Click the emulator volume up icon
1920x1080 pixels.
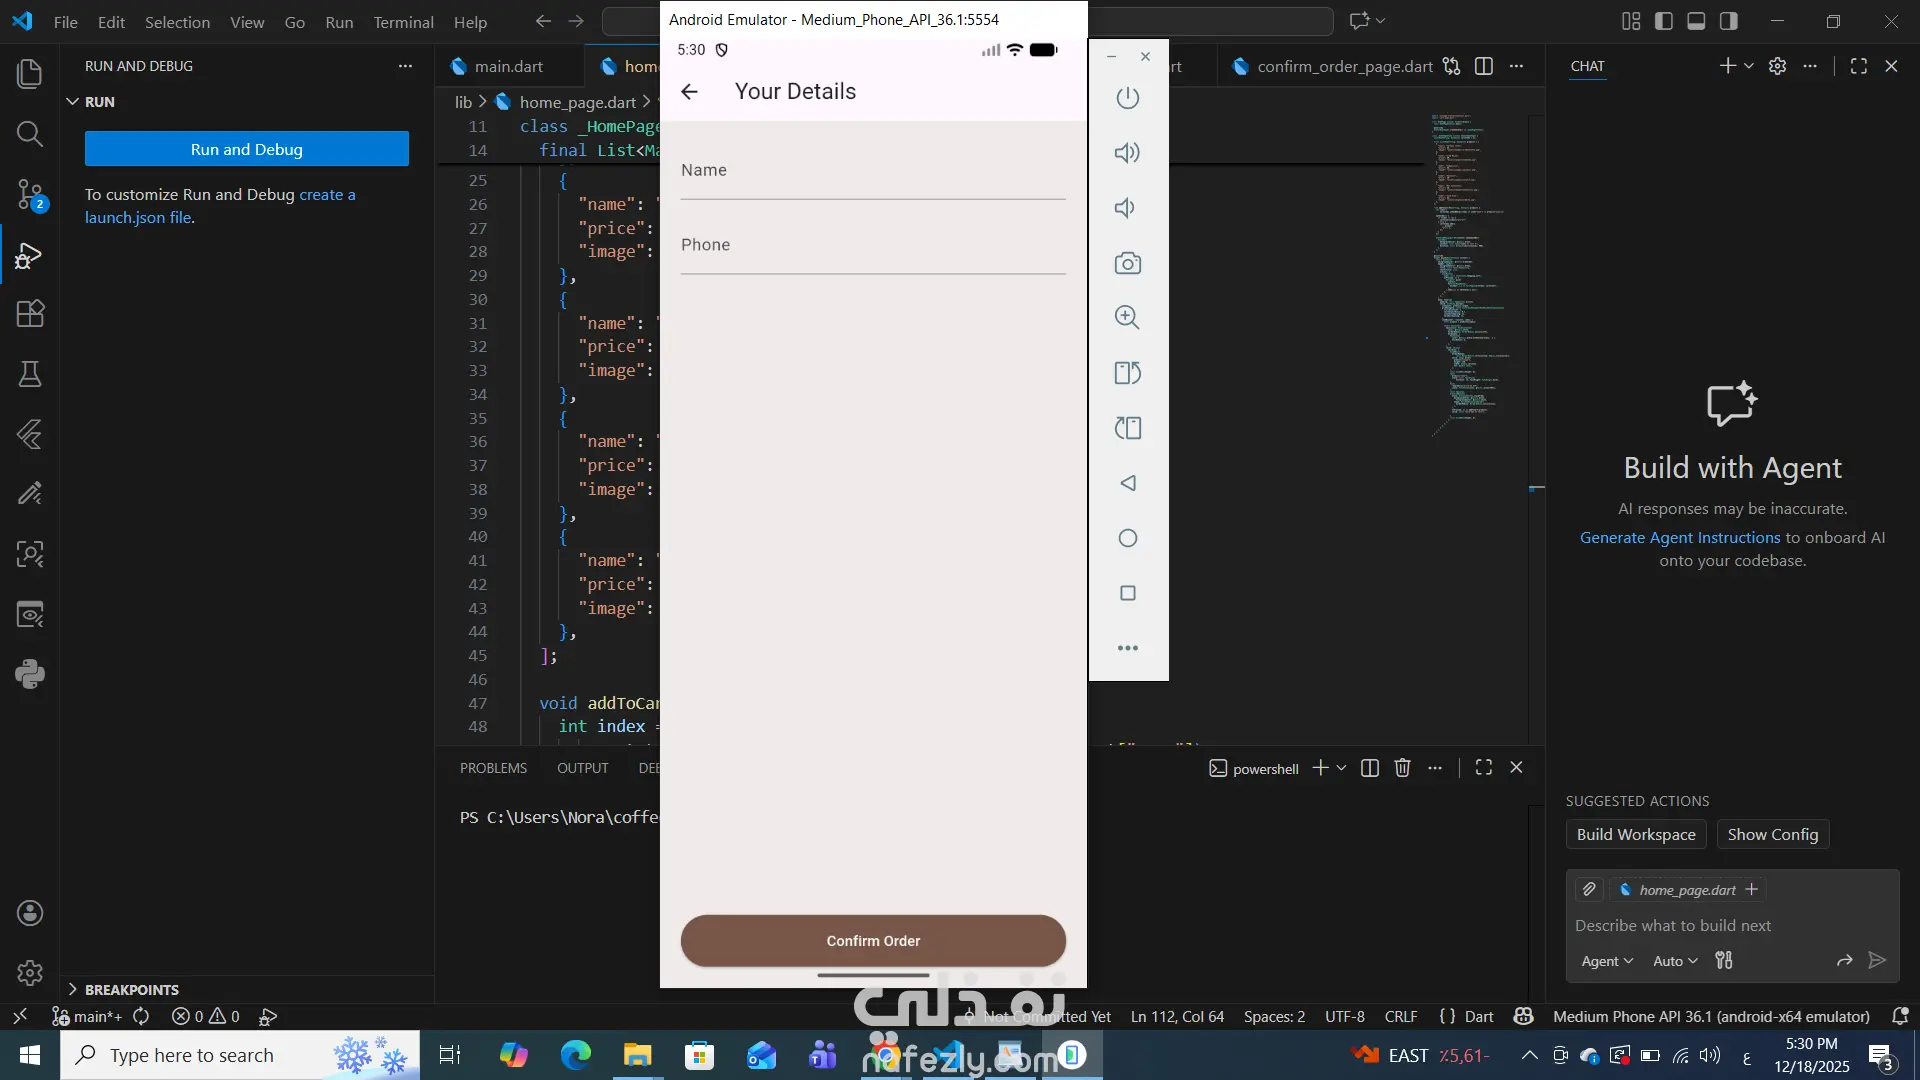1127,153
